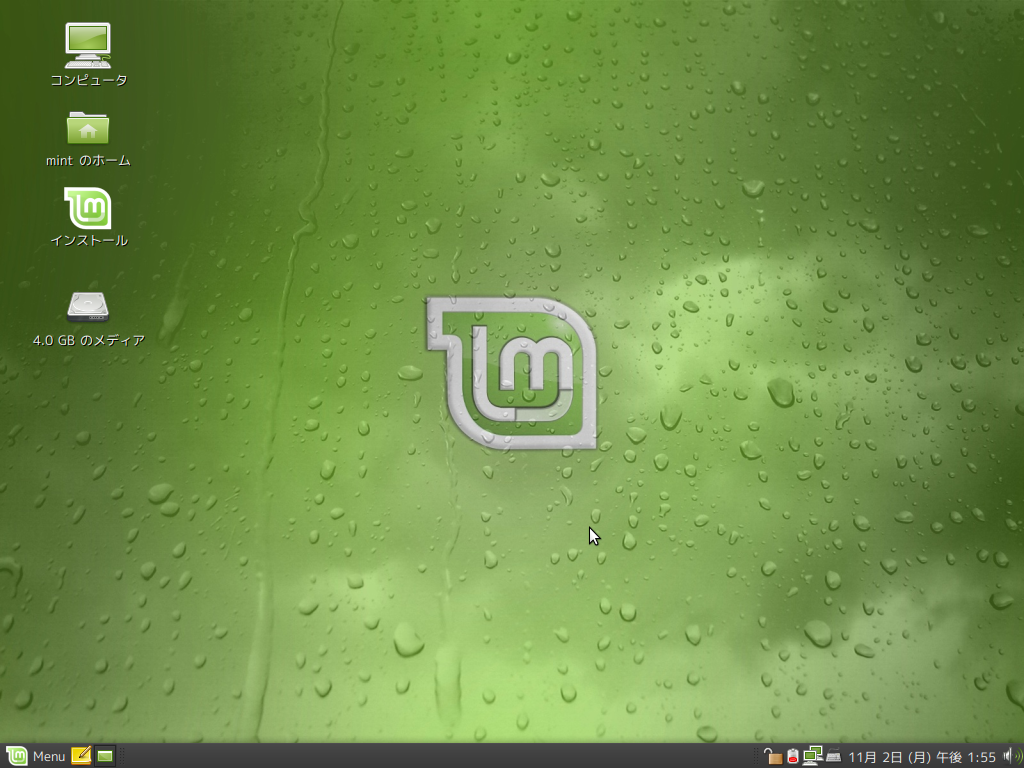Select the インストール Linux Mint installer icon
Viewport: 1024px width, 768px height.
(88, 208)
